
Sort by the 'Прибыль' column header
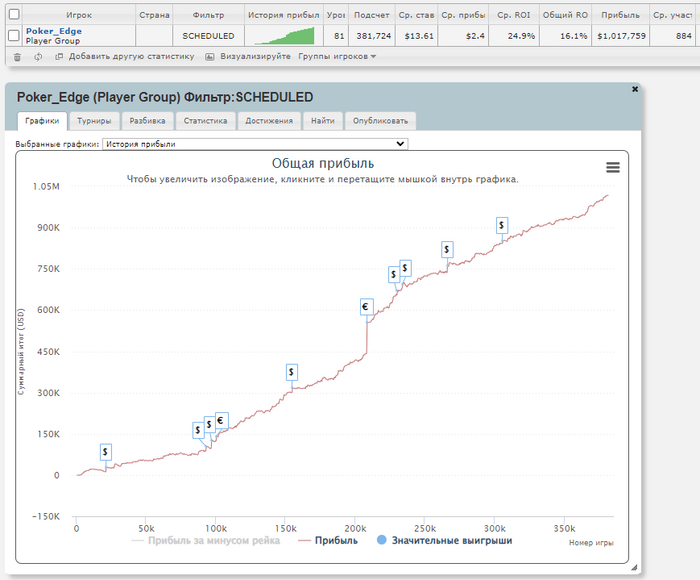[620, 15]
